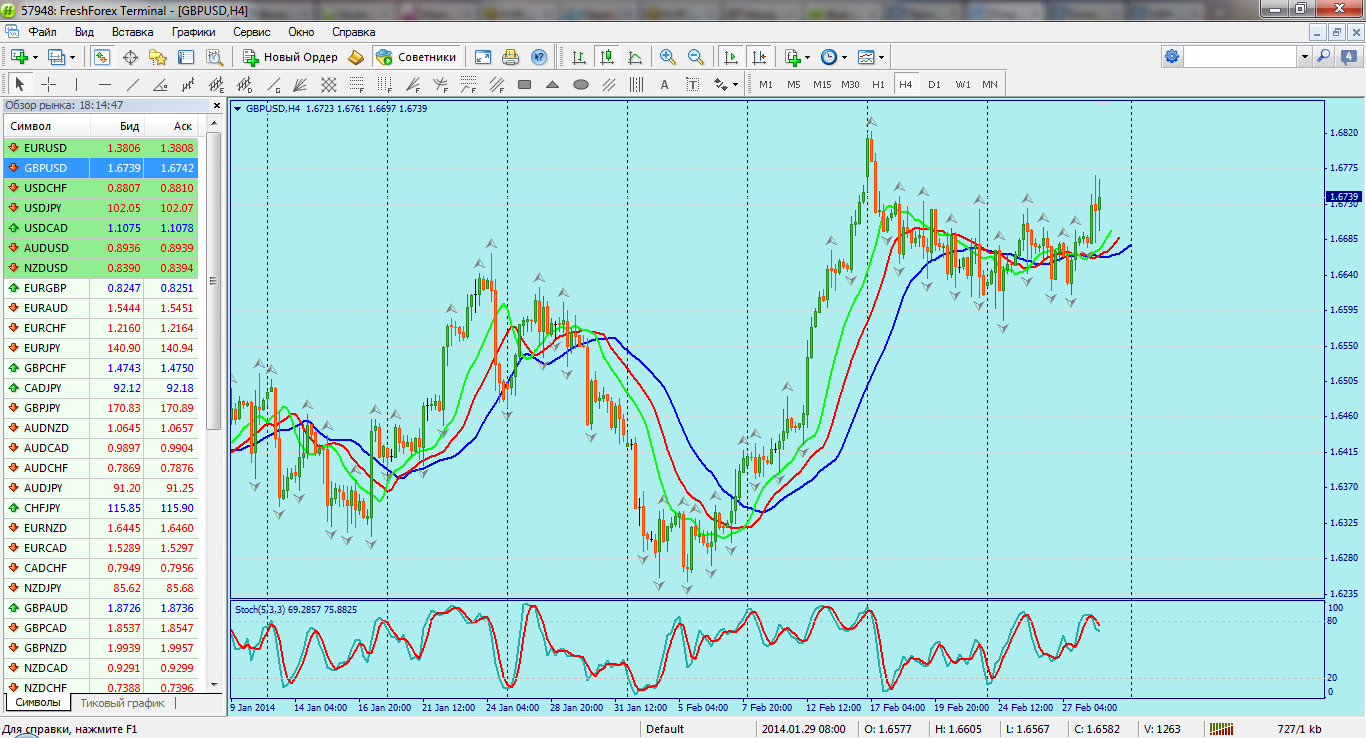Pick the trendline drawing tool
The width and height of the screenshot is (1366, 738).
tap(132, 85)
